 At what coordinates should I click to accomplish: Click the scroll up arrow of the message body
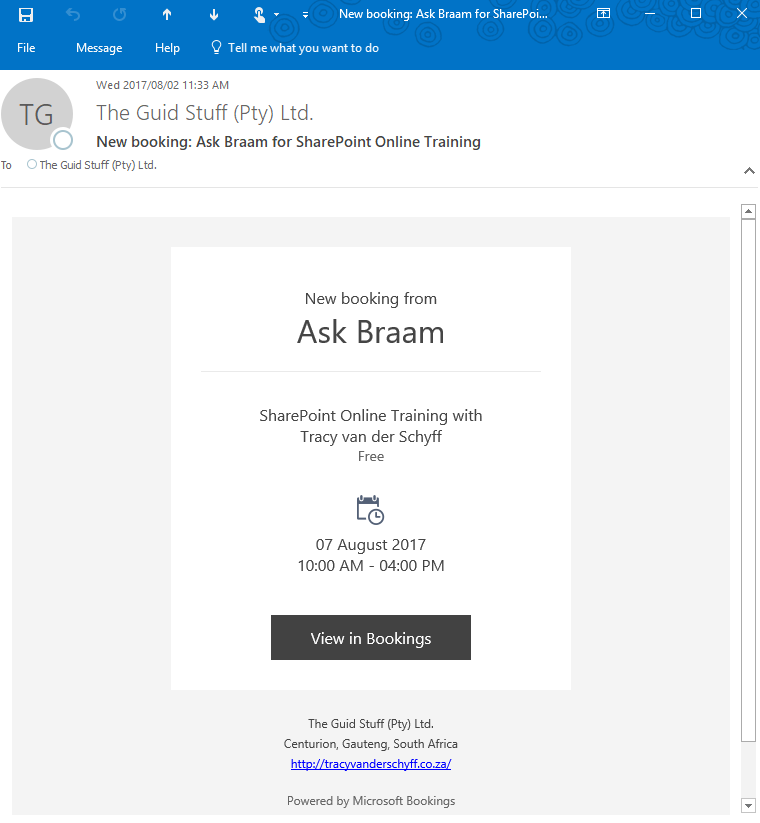click(x=748, y=211)
